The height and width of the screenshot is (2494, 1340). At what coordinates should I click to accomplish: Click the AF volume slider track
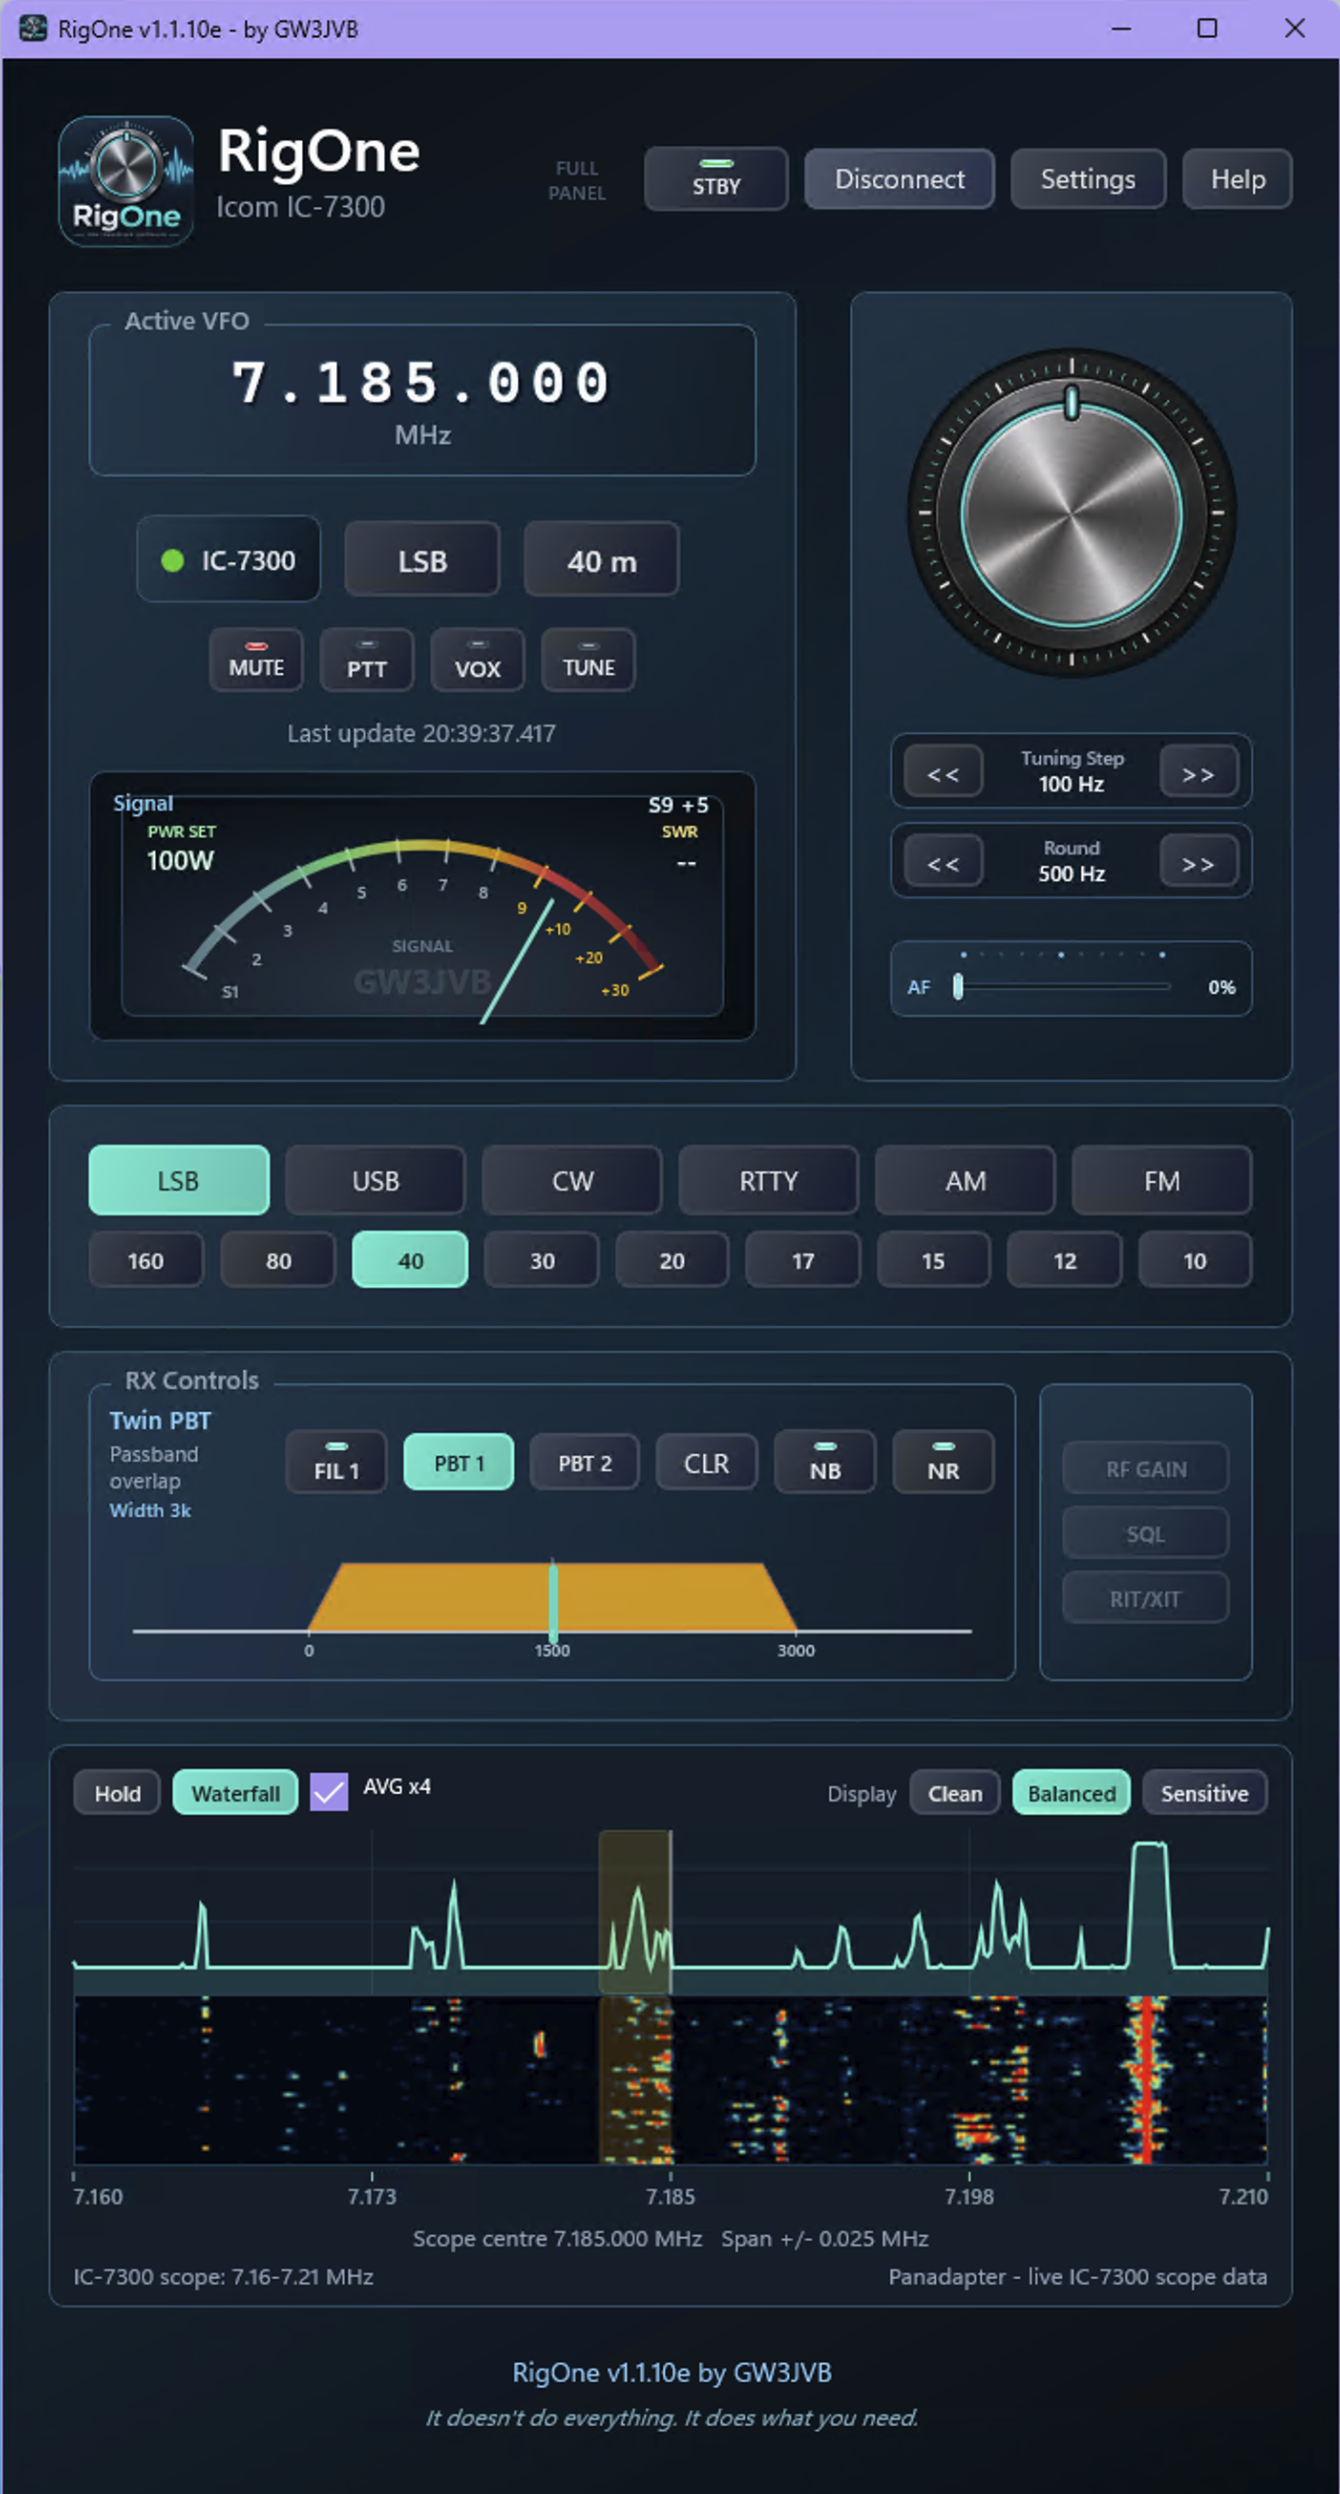point(1064,987)
